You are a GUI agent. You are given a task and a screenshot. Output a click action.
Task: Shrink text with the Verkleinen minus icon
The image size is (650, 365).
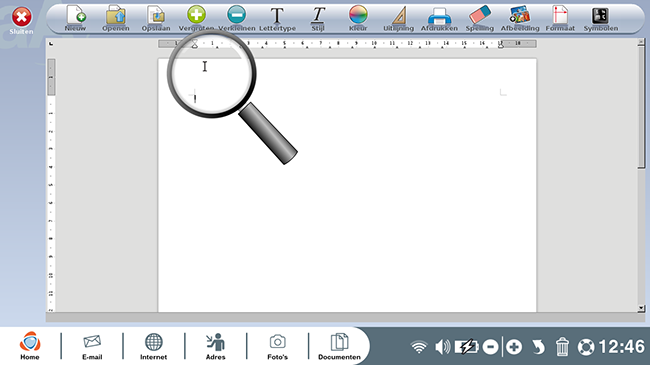237,18
